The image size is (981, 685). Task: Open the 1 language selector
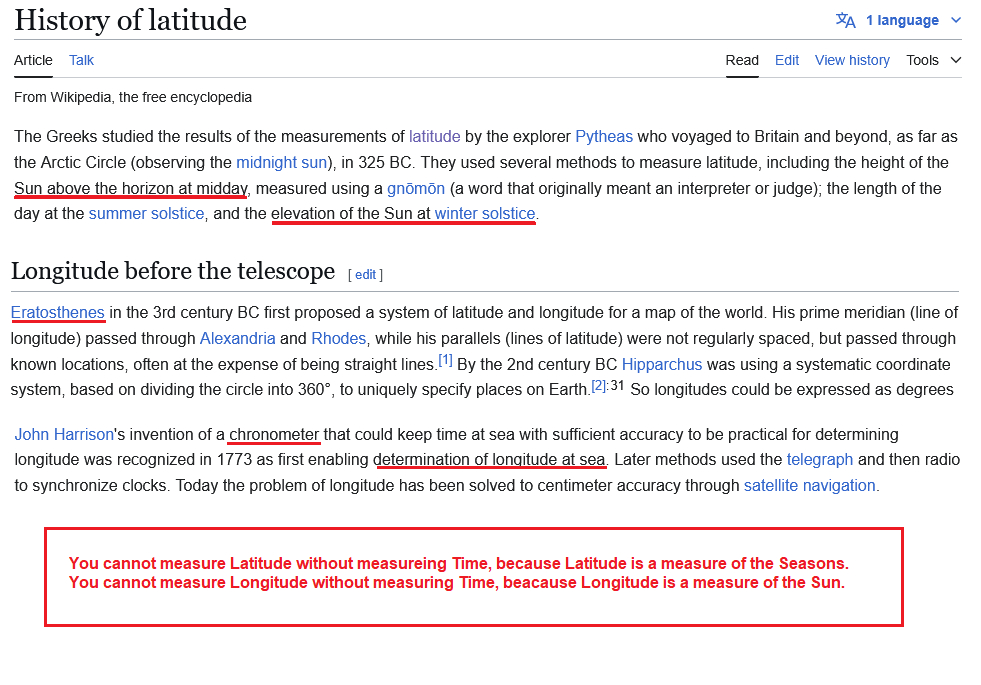898,20
